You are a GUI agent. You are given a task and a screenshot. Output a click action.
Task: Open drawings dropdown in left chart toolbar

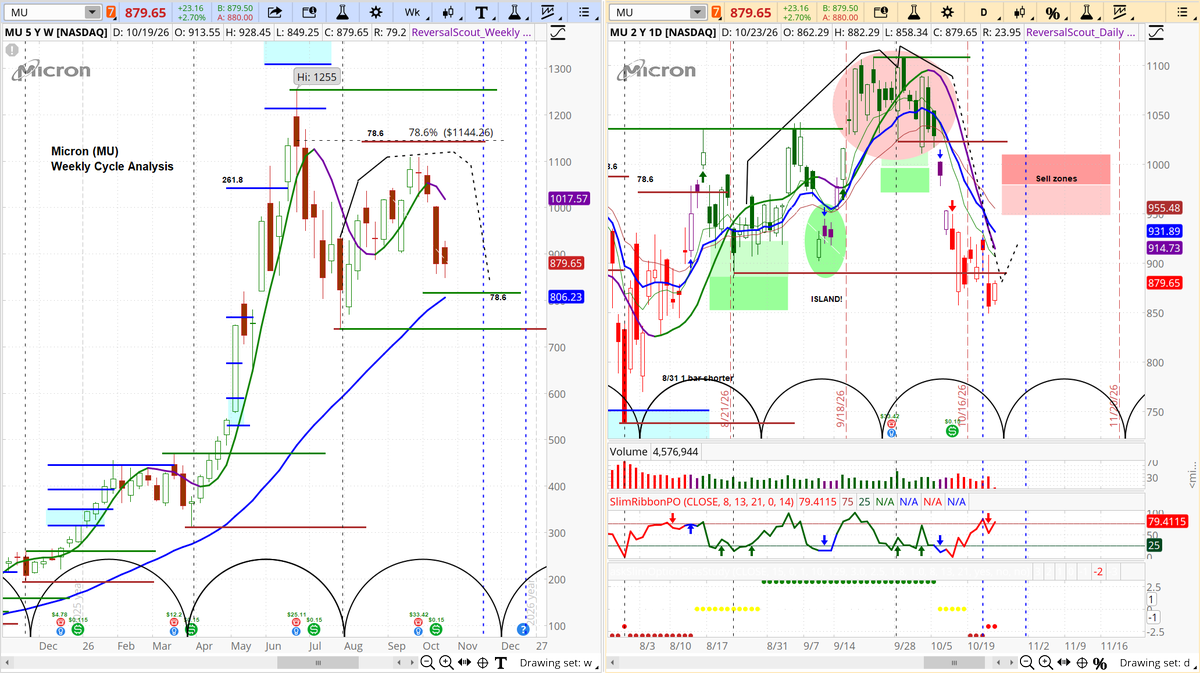[549, 13]
